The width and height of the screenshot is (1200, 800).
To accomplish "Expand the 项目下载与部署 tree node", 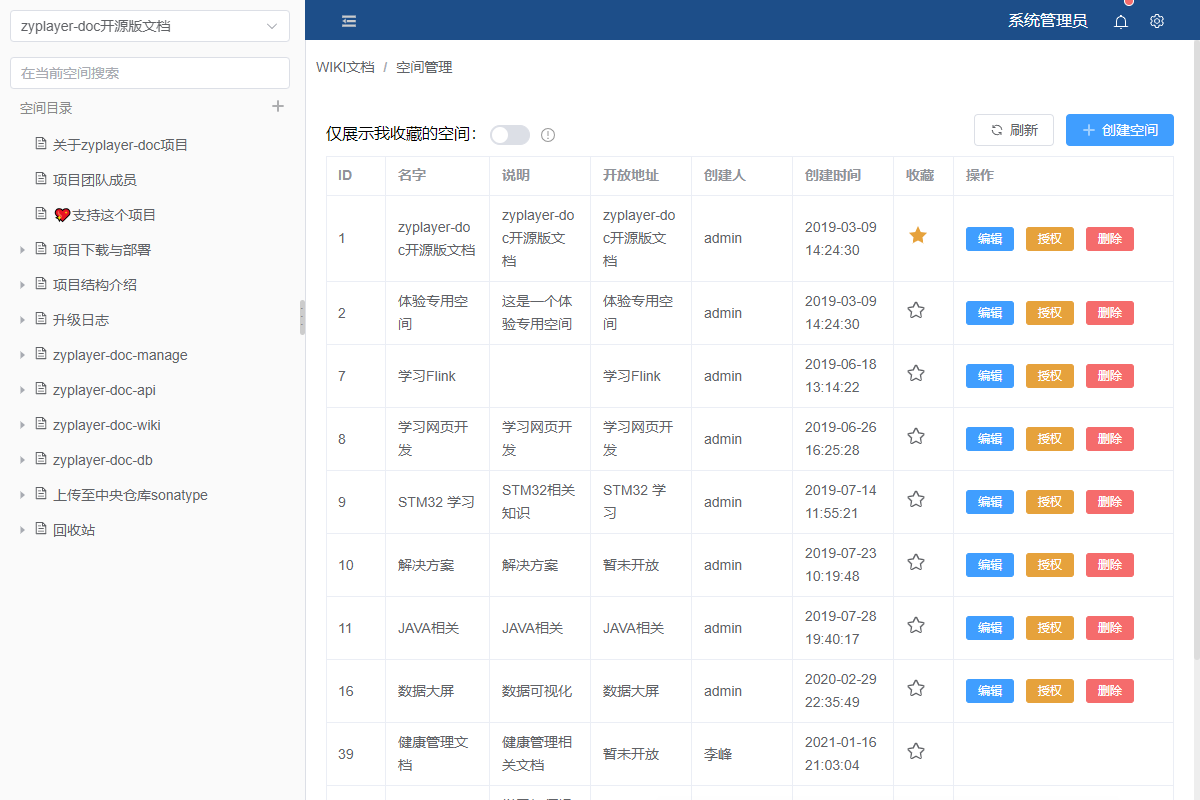I will coord(23,250).
